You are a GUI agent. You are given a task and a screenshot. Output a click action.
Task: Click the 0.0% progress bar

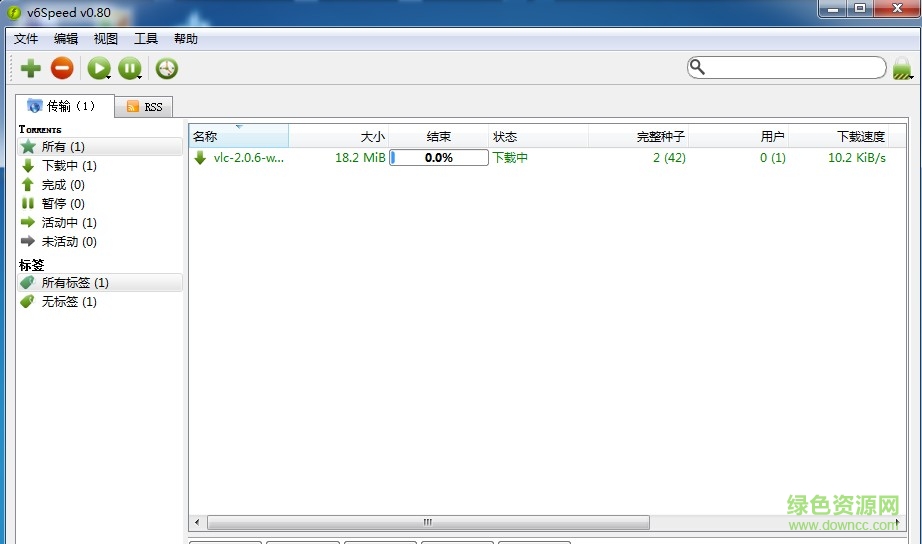(439, 158)
